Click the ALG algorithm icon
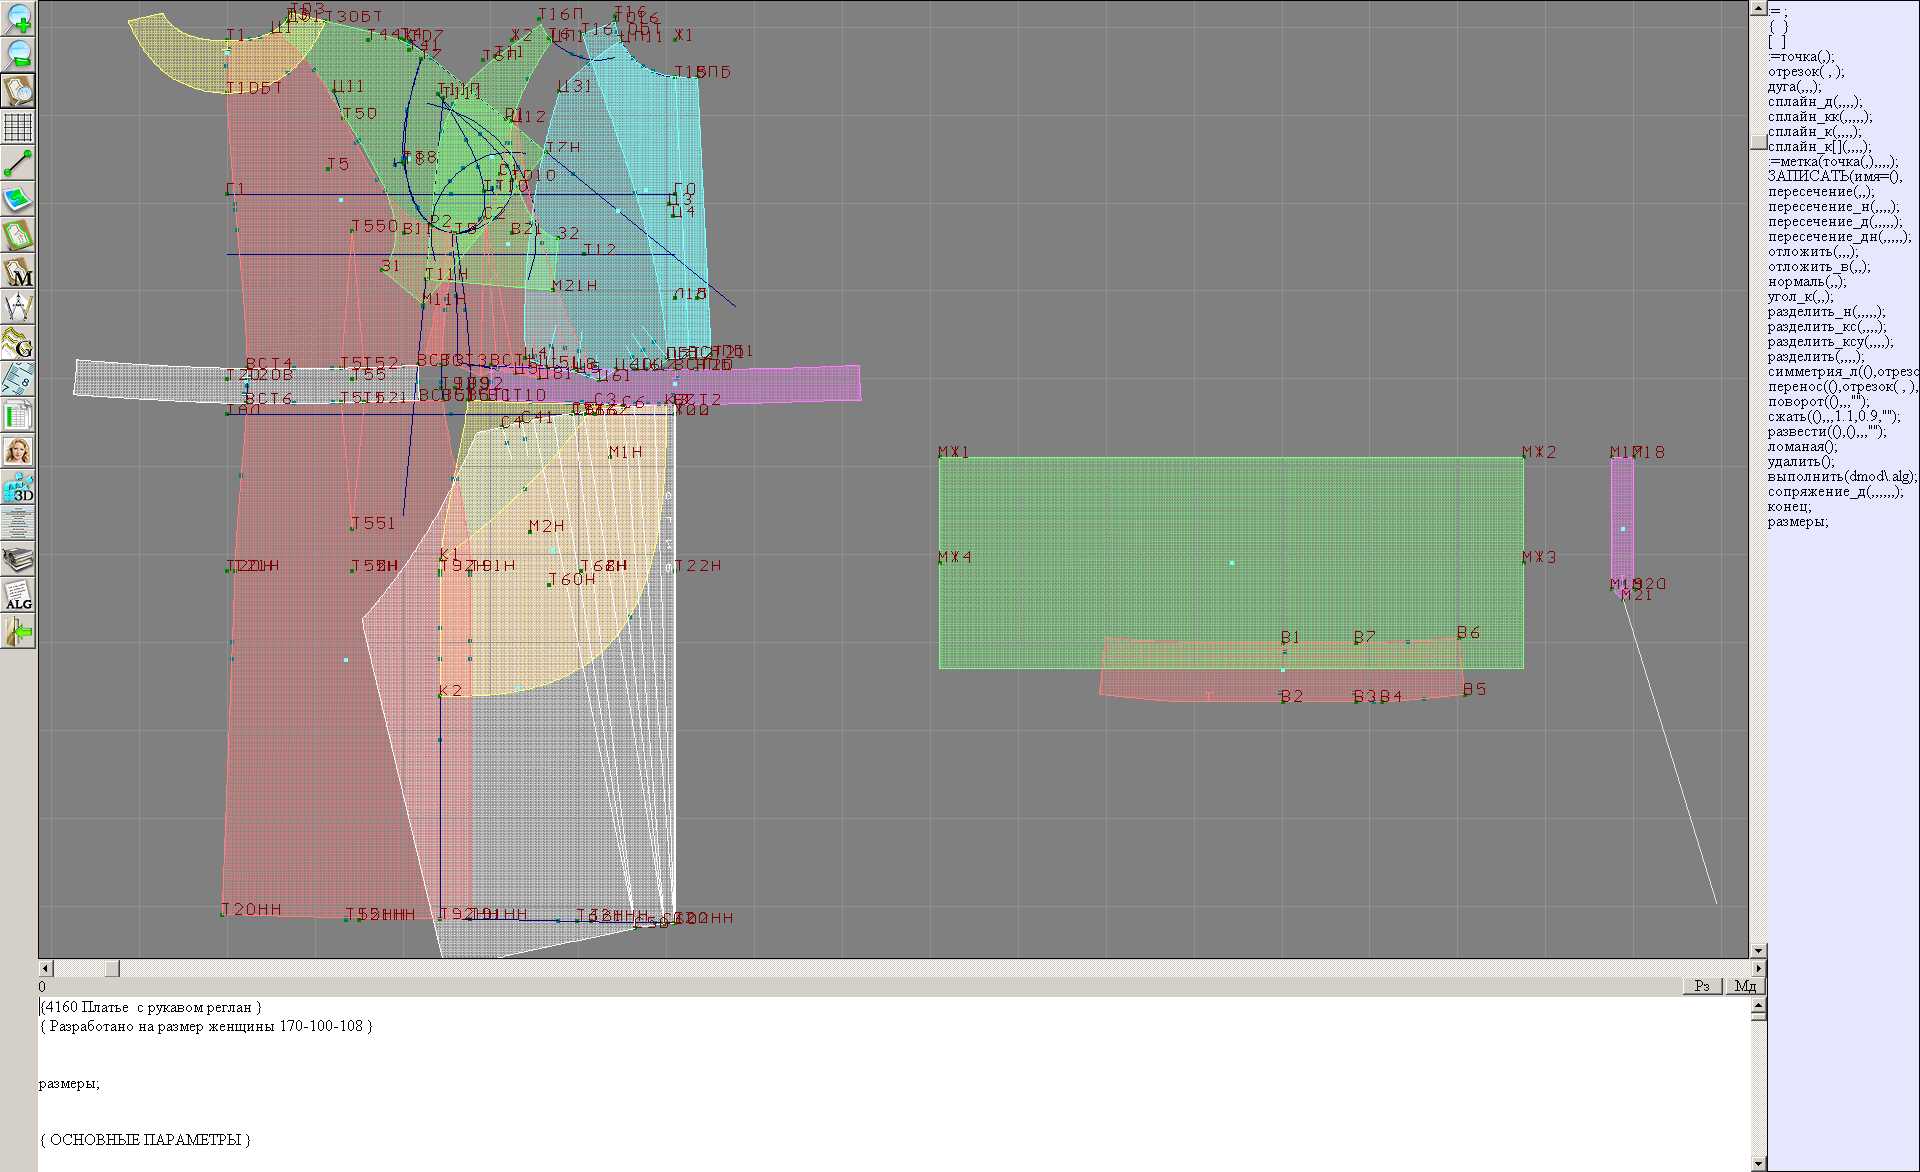This screenshot has width=1920, height=1172. [18, 595]
